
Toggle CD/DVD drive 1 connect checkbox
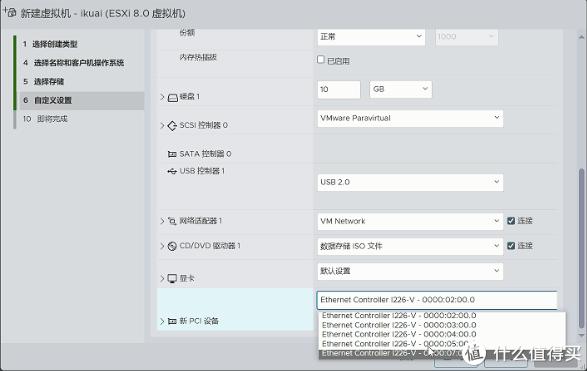click(511, 246)
